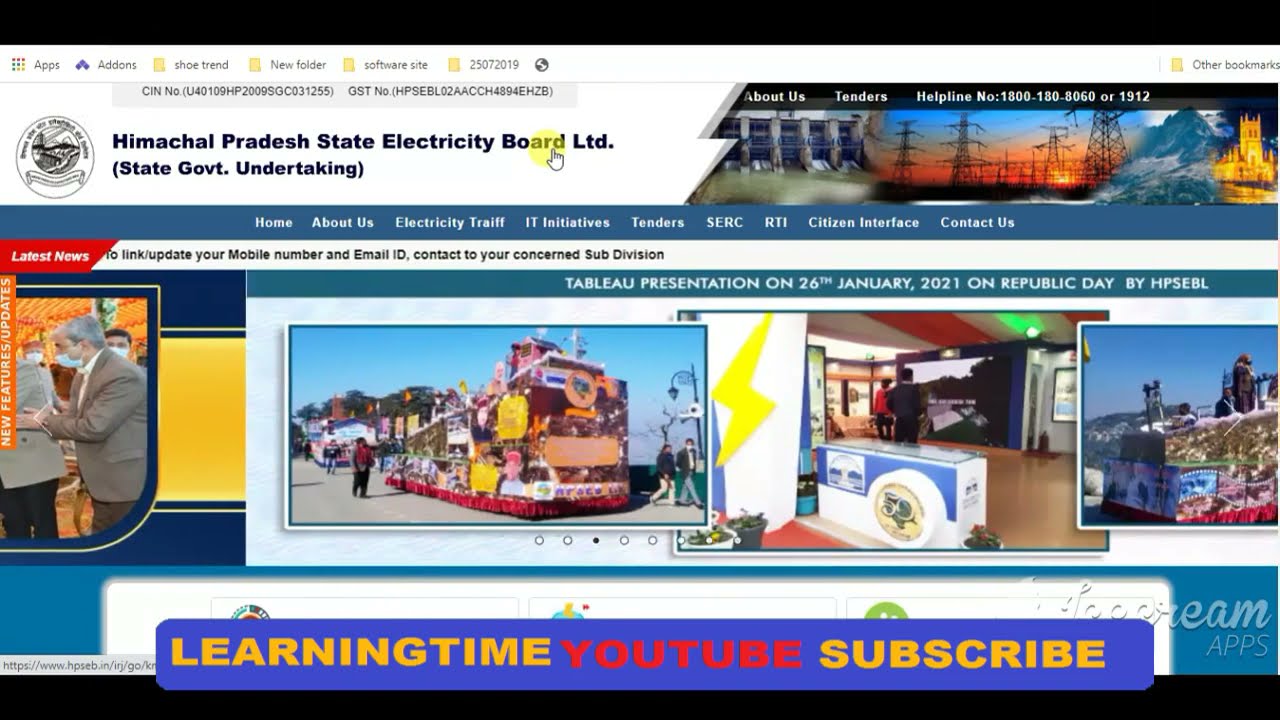
Task: Open Contact Us page
Action: click(978, 223)
